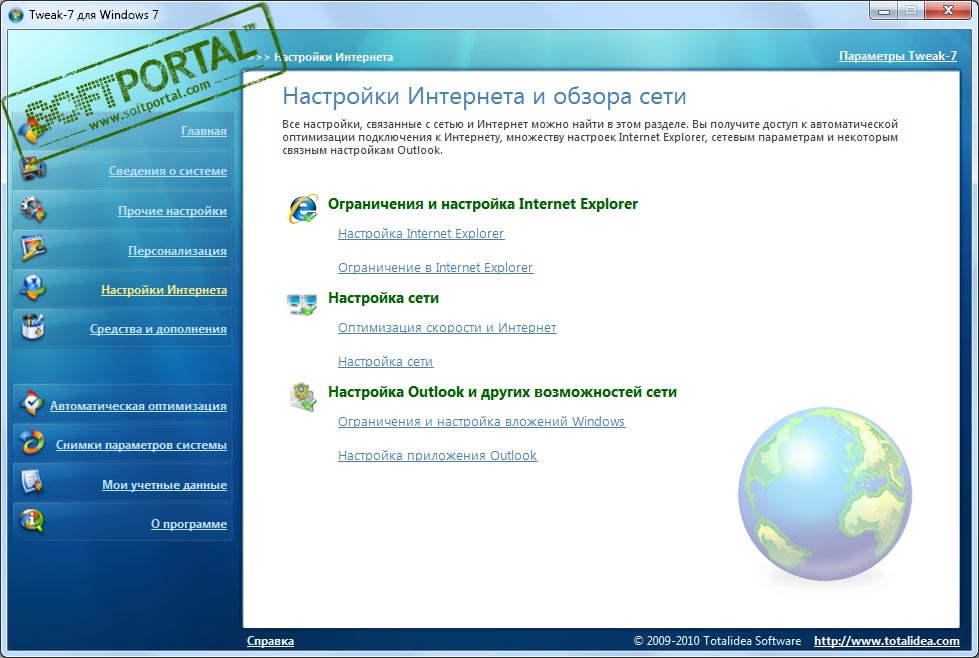This screenshot has width=979, height=658.
Task: Open the Справка help link
Action: pyautogui.click(x=270, y=641)
